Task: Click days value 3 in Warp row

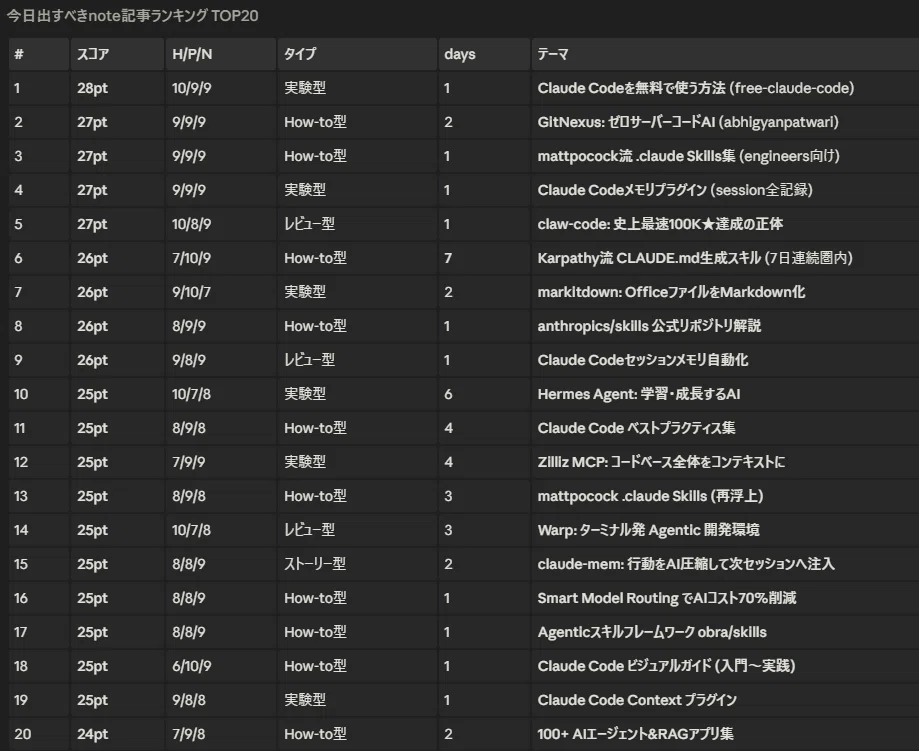Action: point(484,531)
